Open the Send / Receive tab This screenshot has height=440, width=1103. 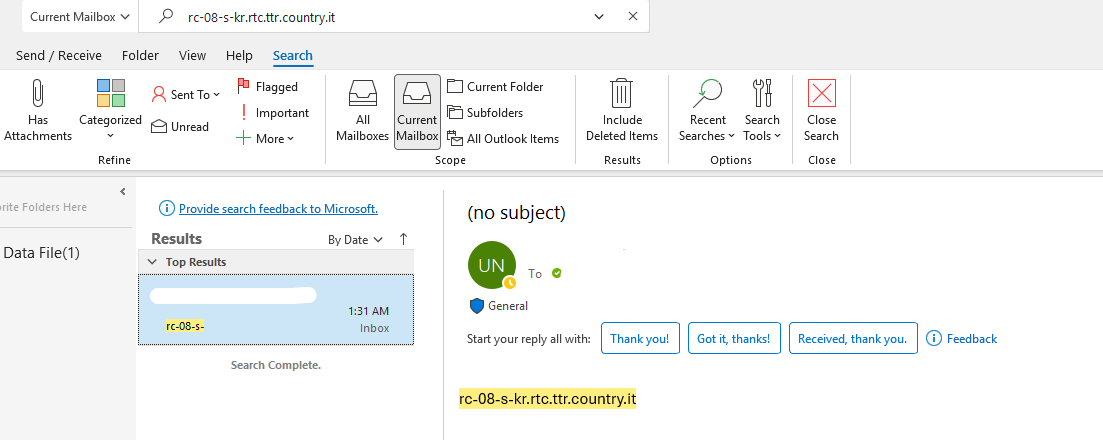58,56
